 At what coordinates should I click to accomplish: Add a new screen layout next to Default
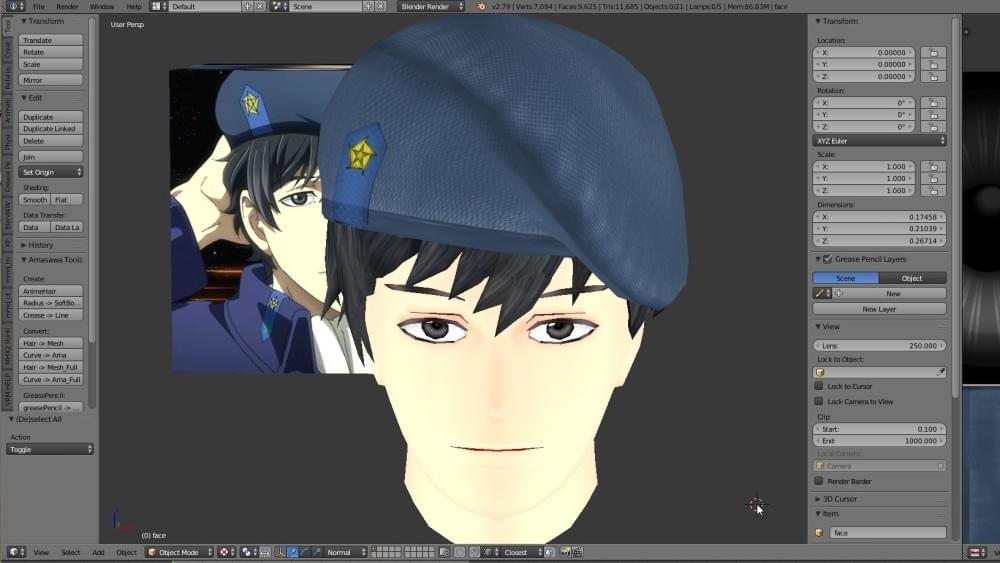247,6
